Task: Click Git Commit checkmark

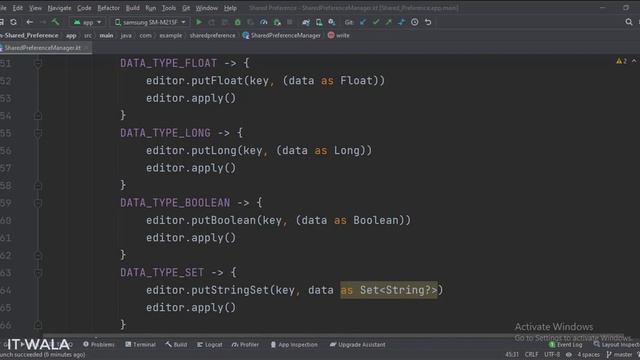Action: coord(376,22)
